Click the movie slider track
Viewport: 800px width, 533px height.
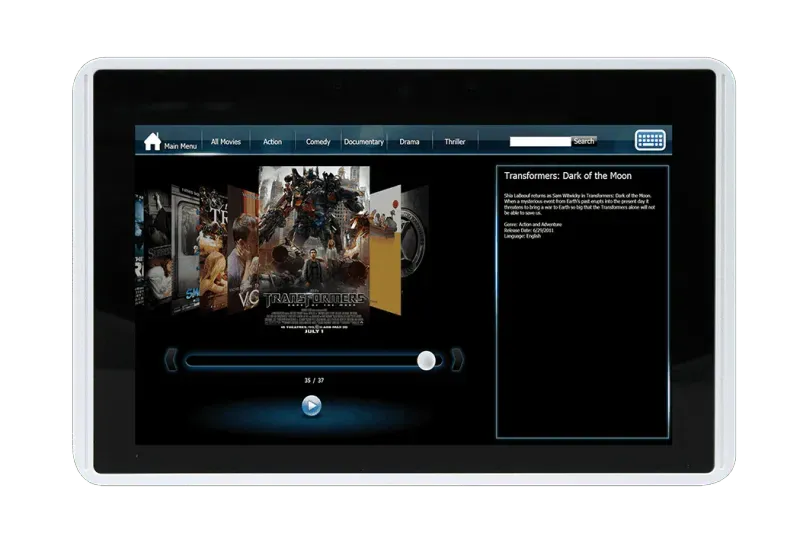[313, 361]
